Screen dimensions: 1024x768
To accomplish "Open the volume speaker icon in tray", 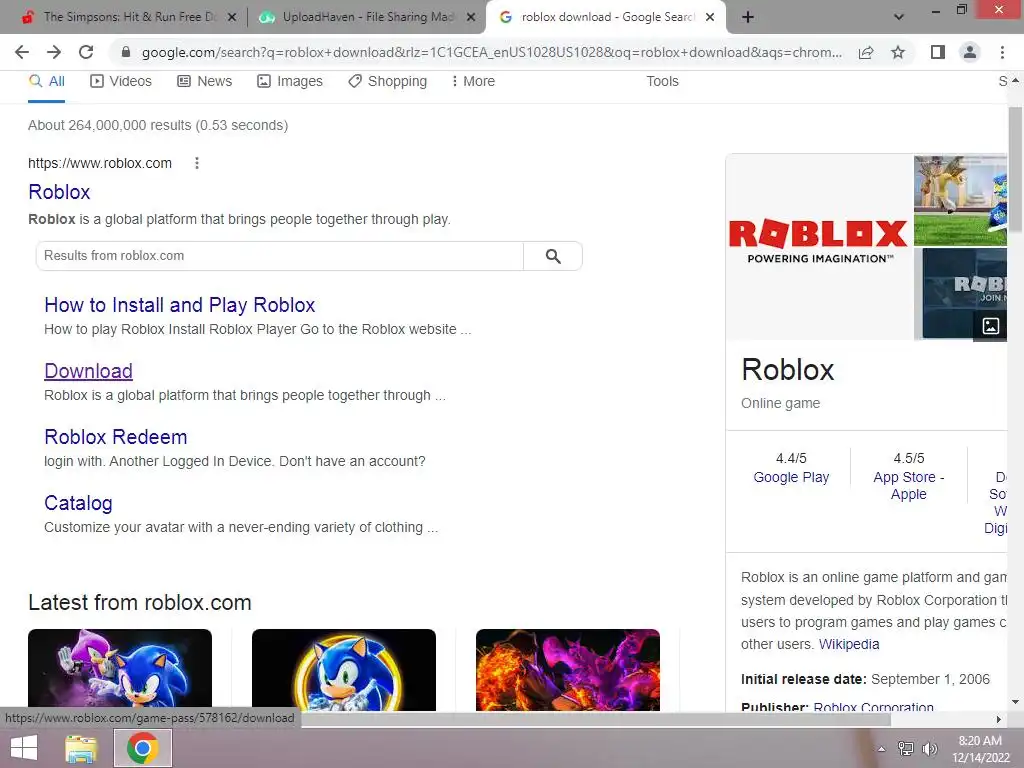I will tap(929, 749).
